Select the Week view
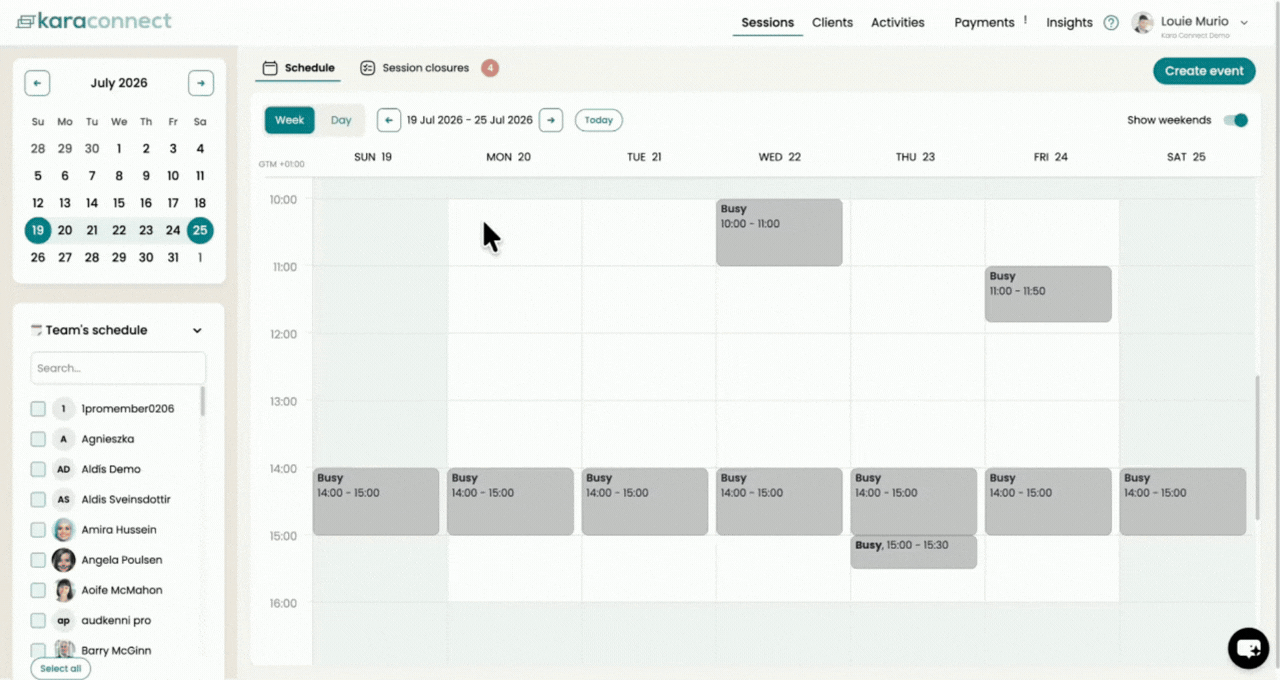Viewport: 1280px width, 680px height. 290,120
